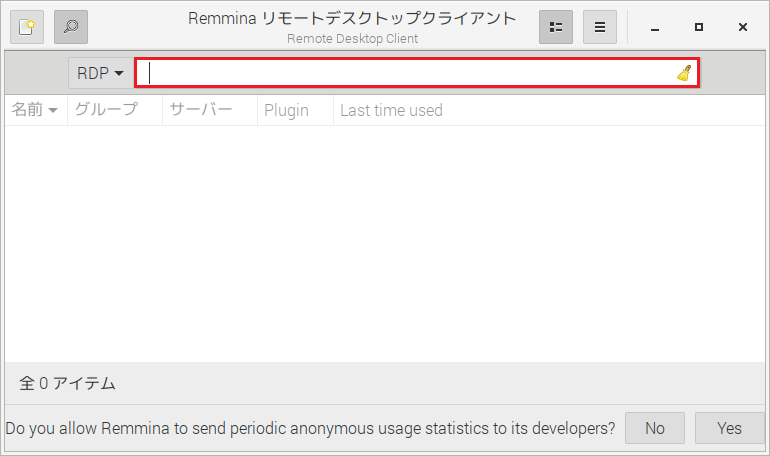Close the Remmina window
This screenshot has height=456, width=770.
[743, 28]
